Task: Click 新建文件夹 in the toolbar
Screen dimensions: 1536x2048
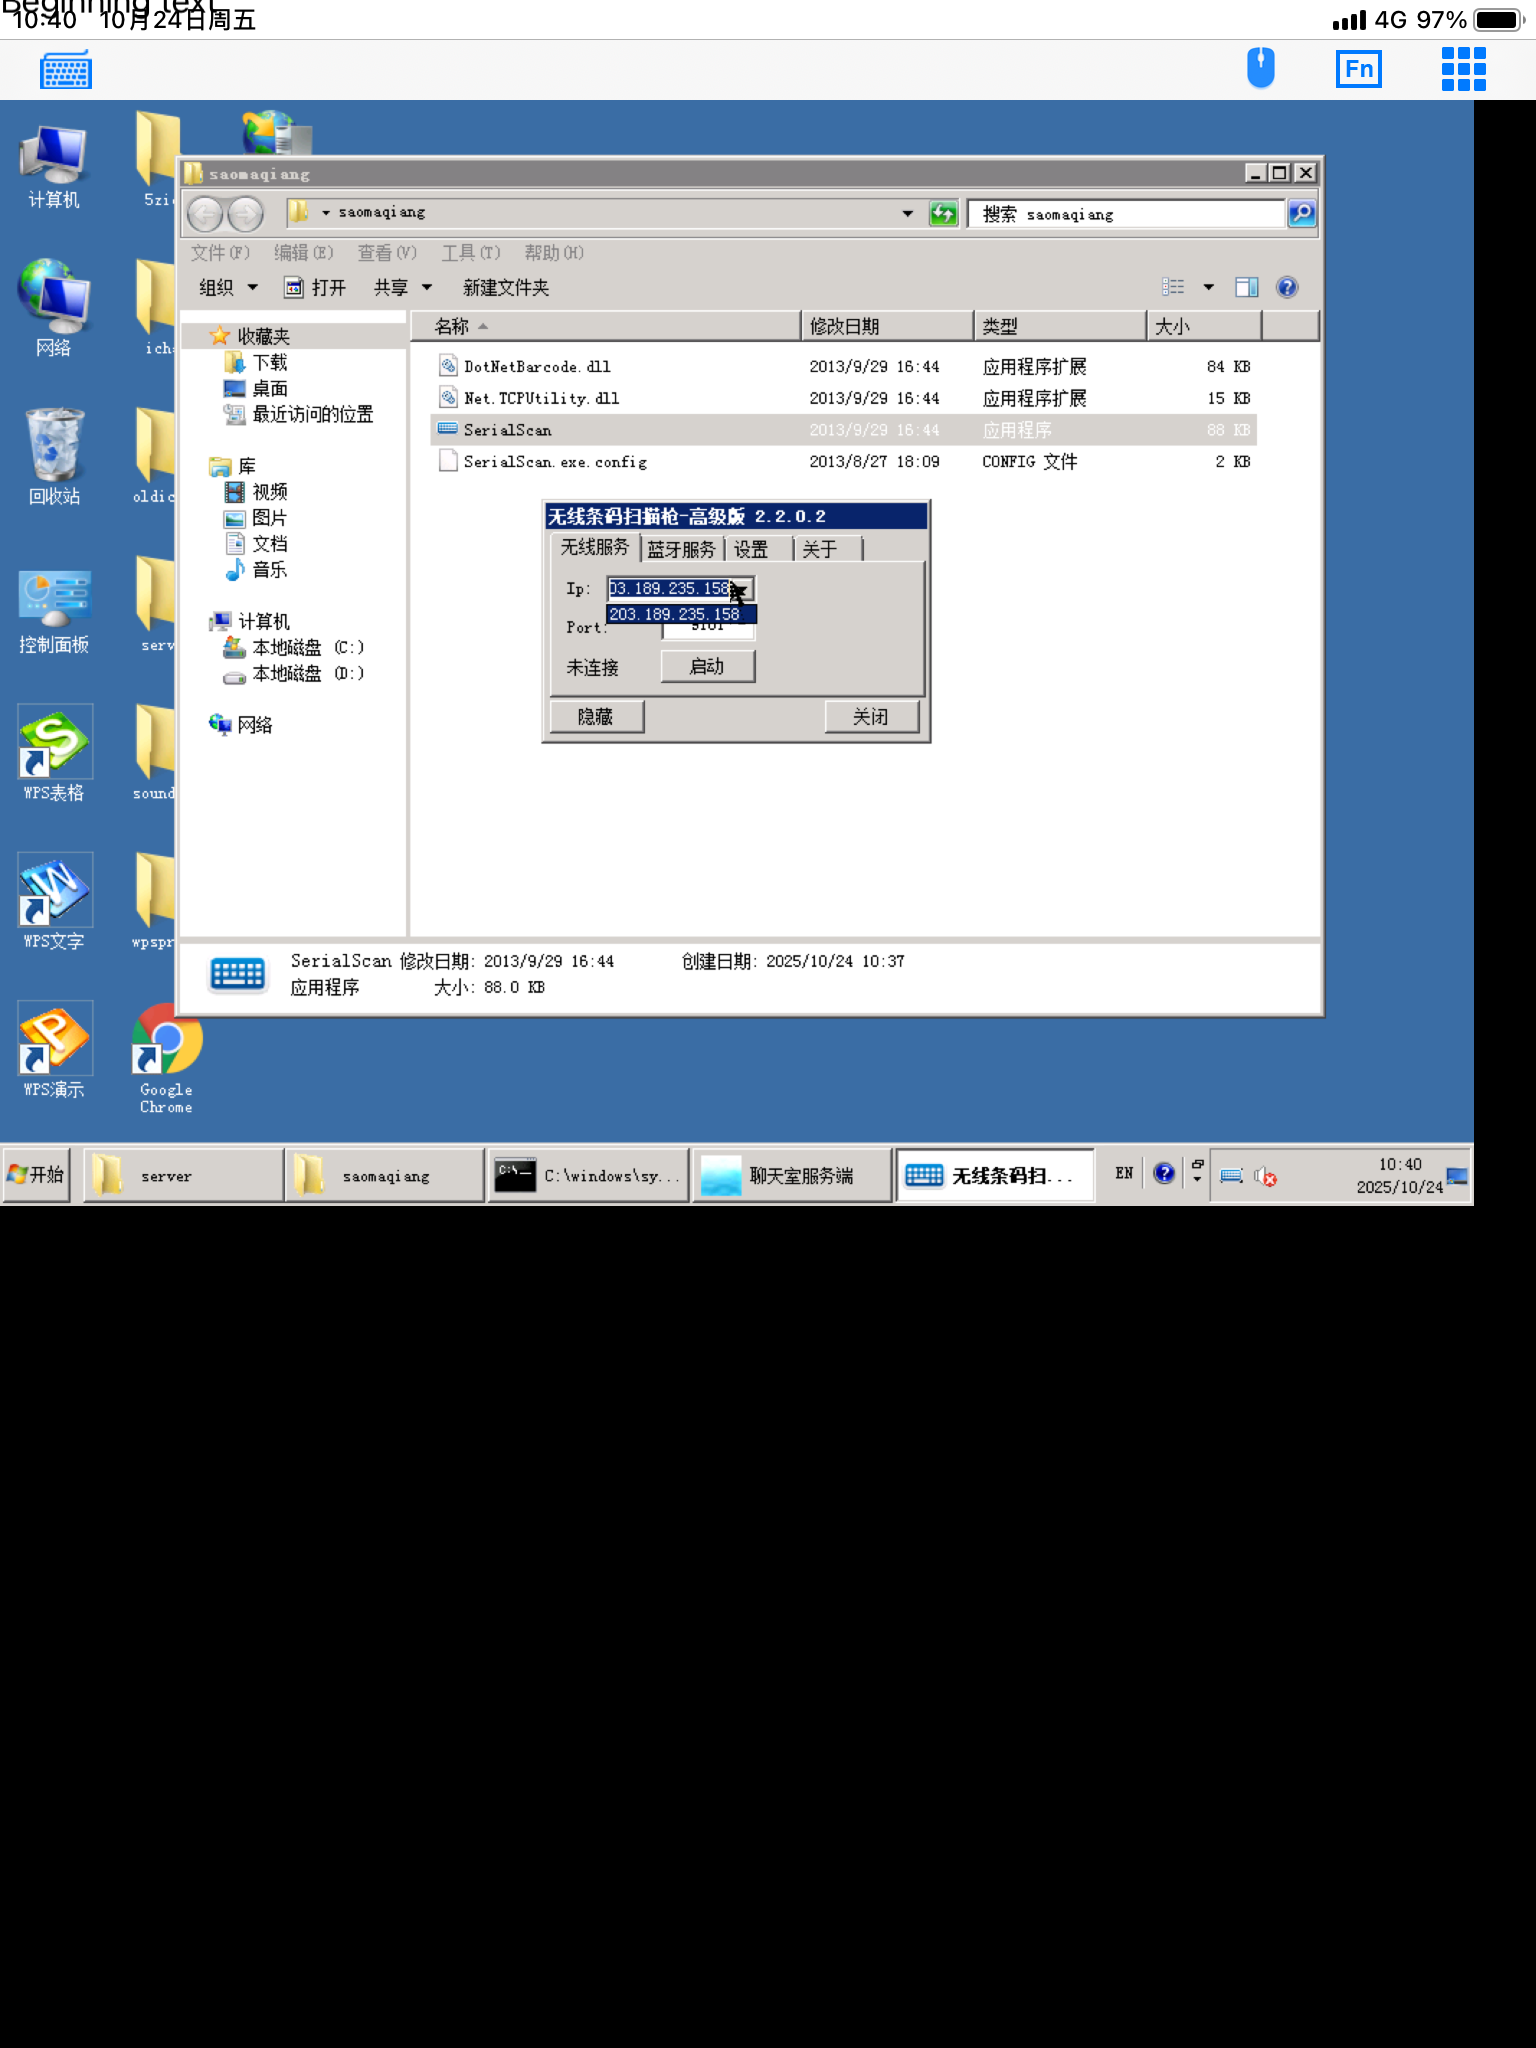Action: point(506,288)
